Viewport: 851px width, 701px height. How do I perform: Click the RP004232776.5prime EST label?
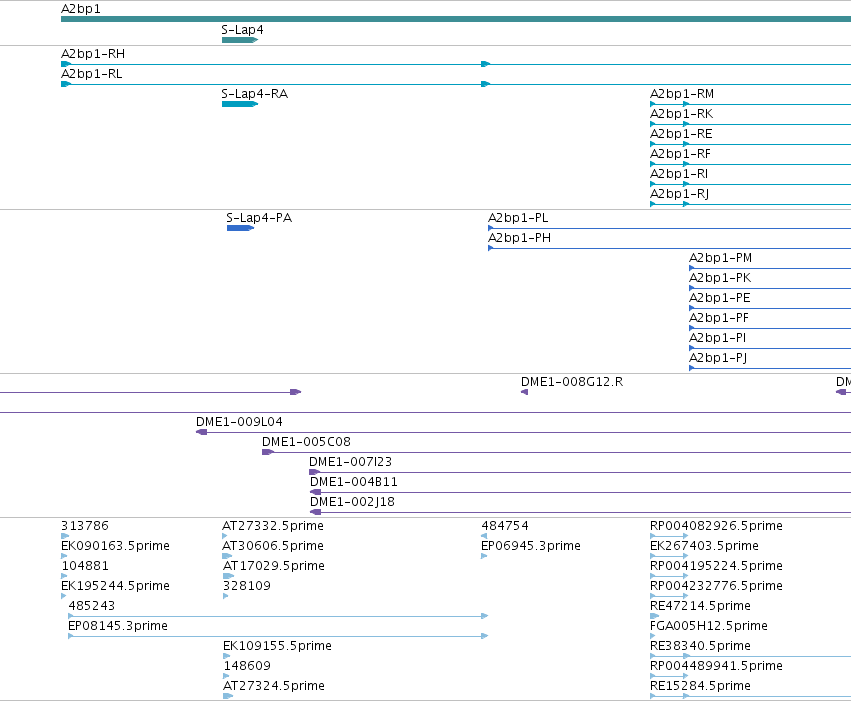pos(716,587)
